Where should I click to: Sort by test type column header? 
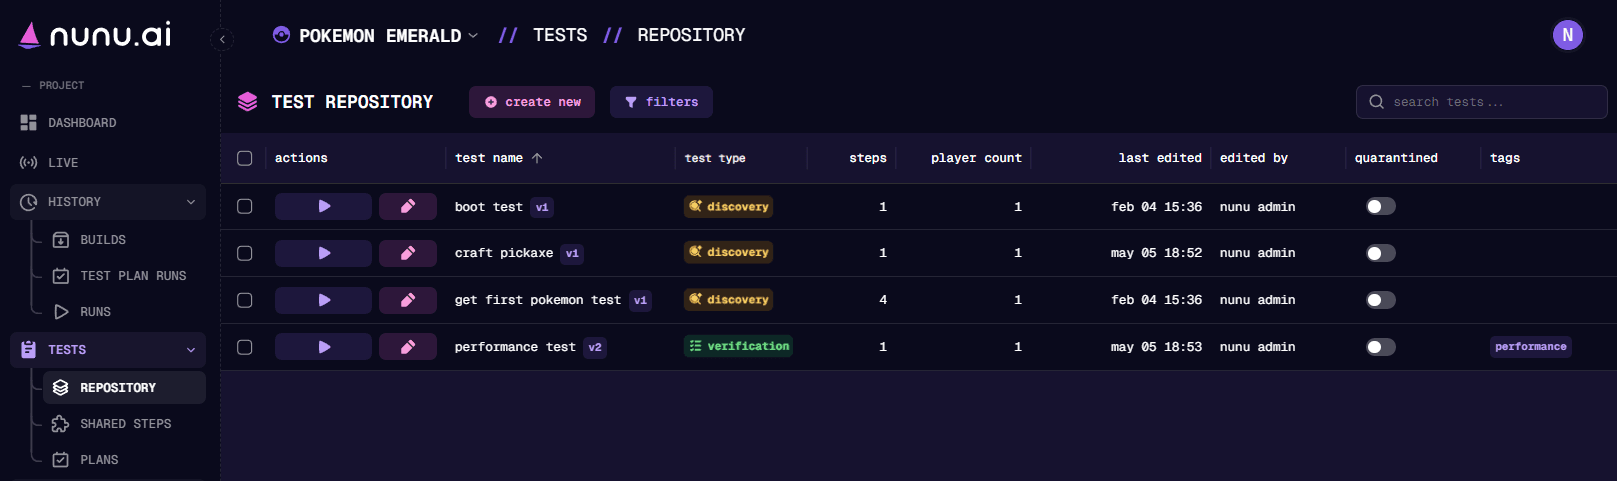pyautogui.click(x=715, y=158)
